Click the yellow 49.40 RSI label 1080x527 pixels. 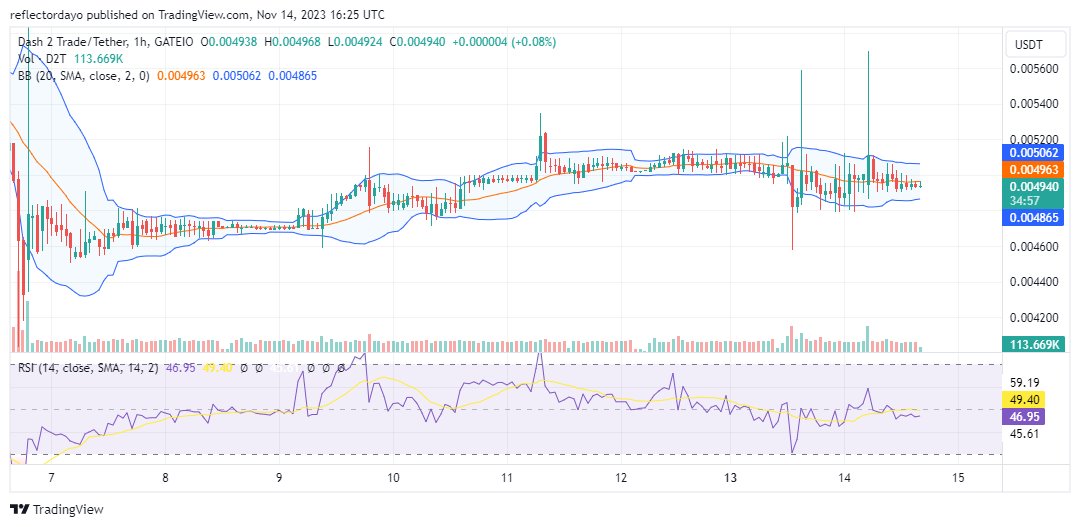click(1026, 400)
